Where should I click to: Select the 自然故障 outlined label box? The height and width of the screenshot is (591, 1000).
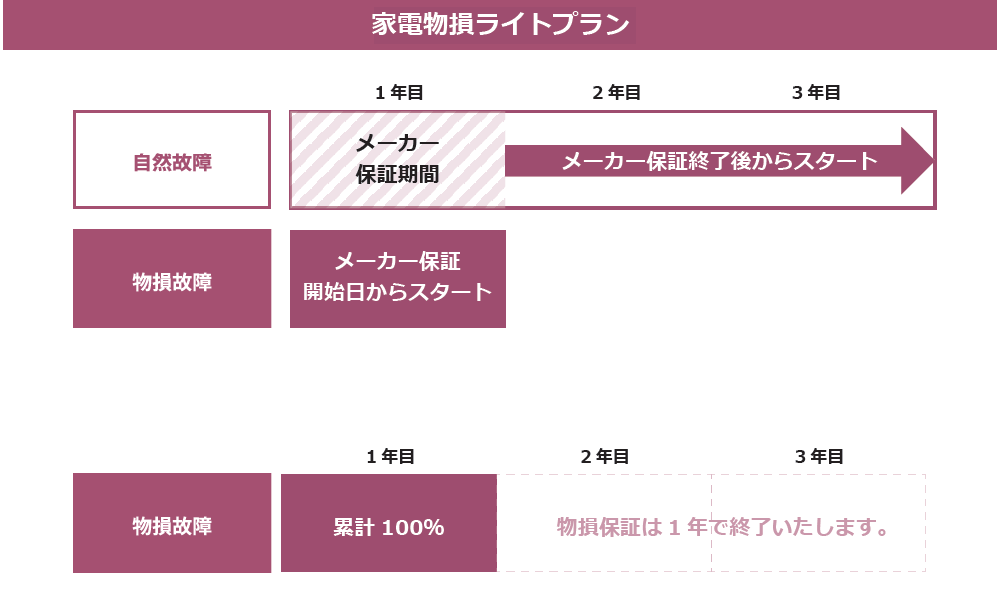[172, 159]
